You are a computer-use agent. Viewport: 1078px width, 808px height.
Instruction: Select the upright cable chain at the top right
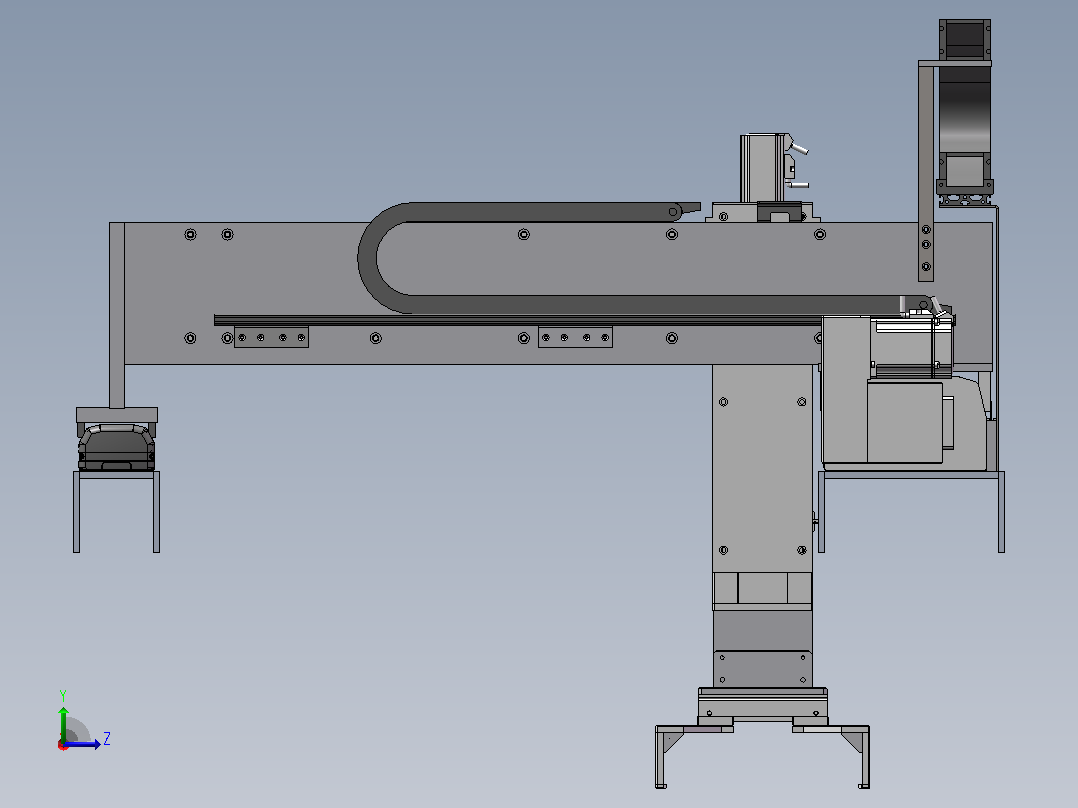pos(965,107)
